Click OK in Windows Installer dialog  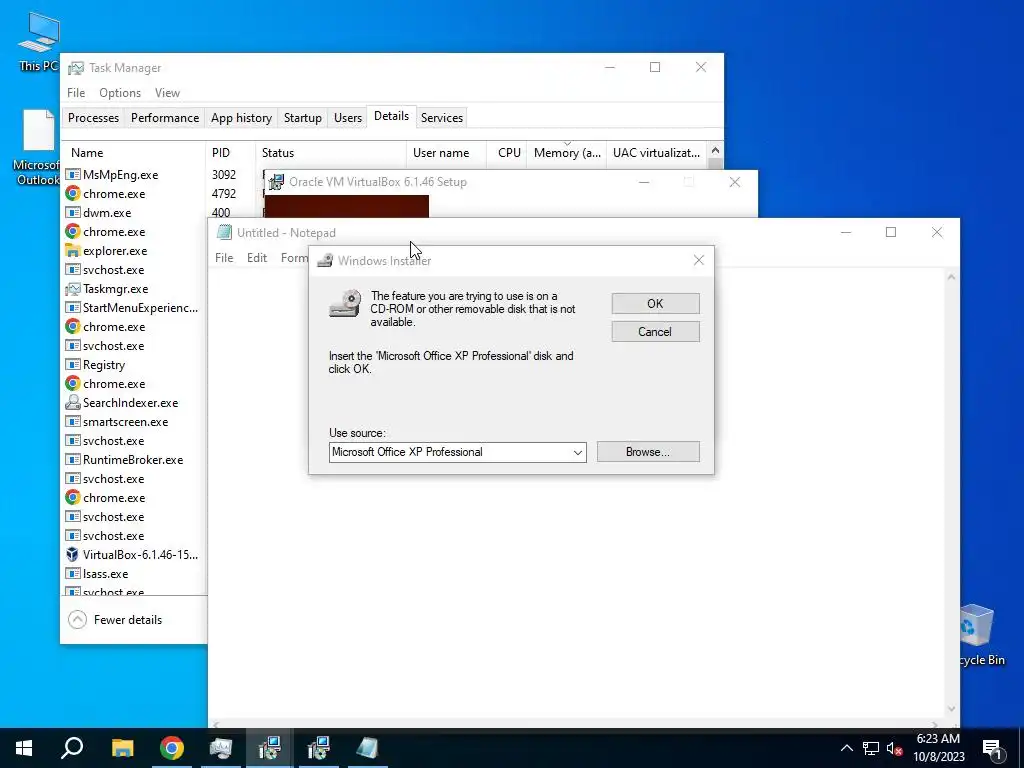pyautogui.click(x=655, y=304)
